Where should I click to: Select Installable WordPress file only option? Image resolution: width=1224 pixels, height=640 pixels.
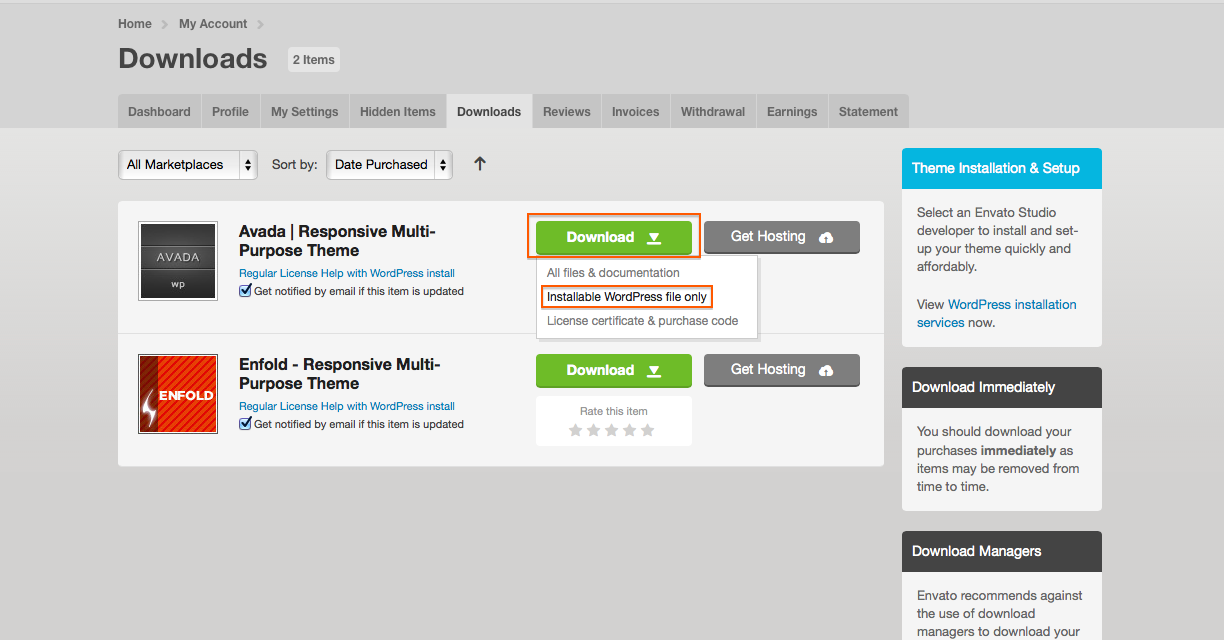627,297
